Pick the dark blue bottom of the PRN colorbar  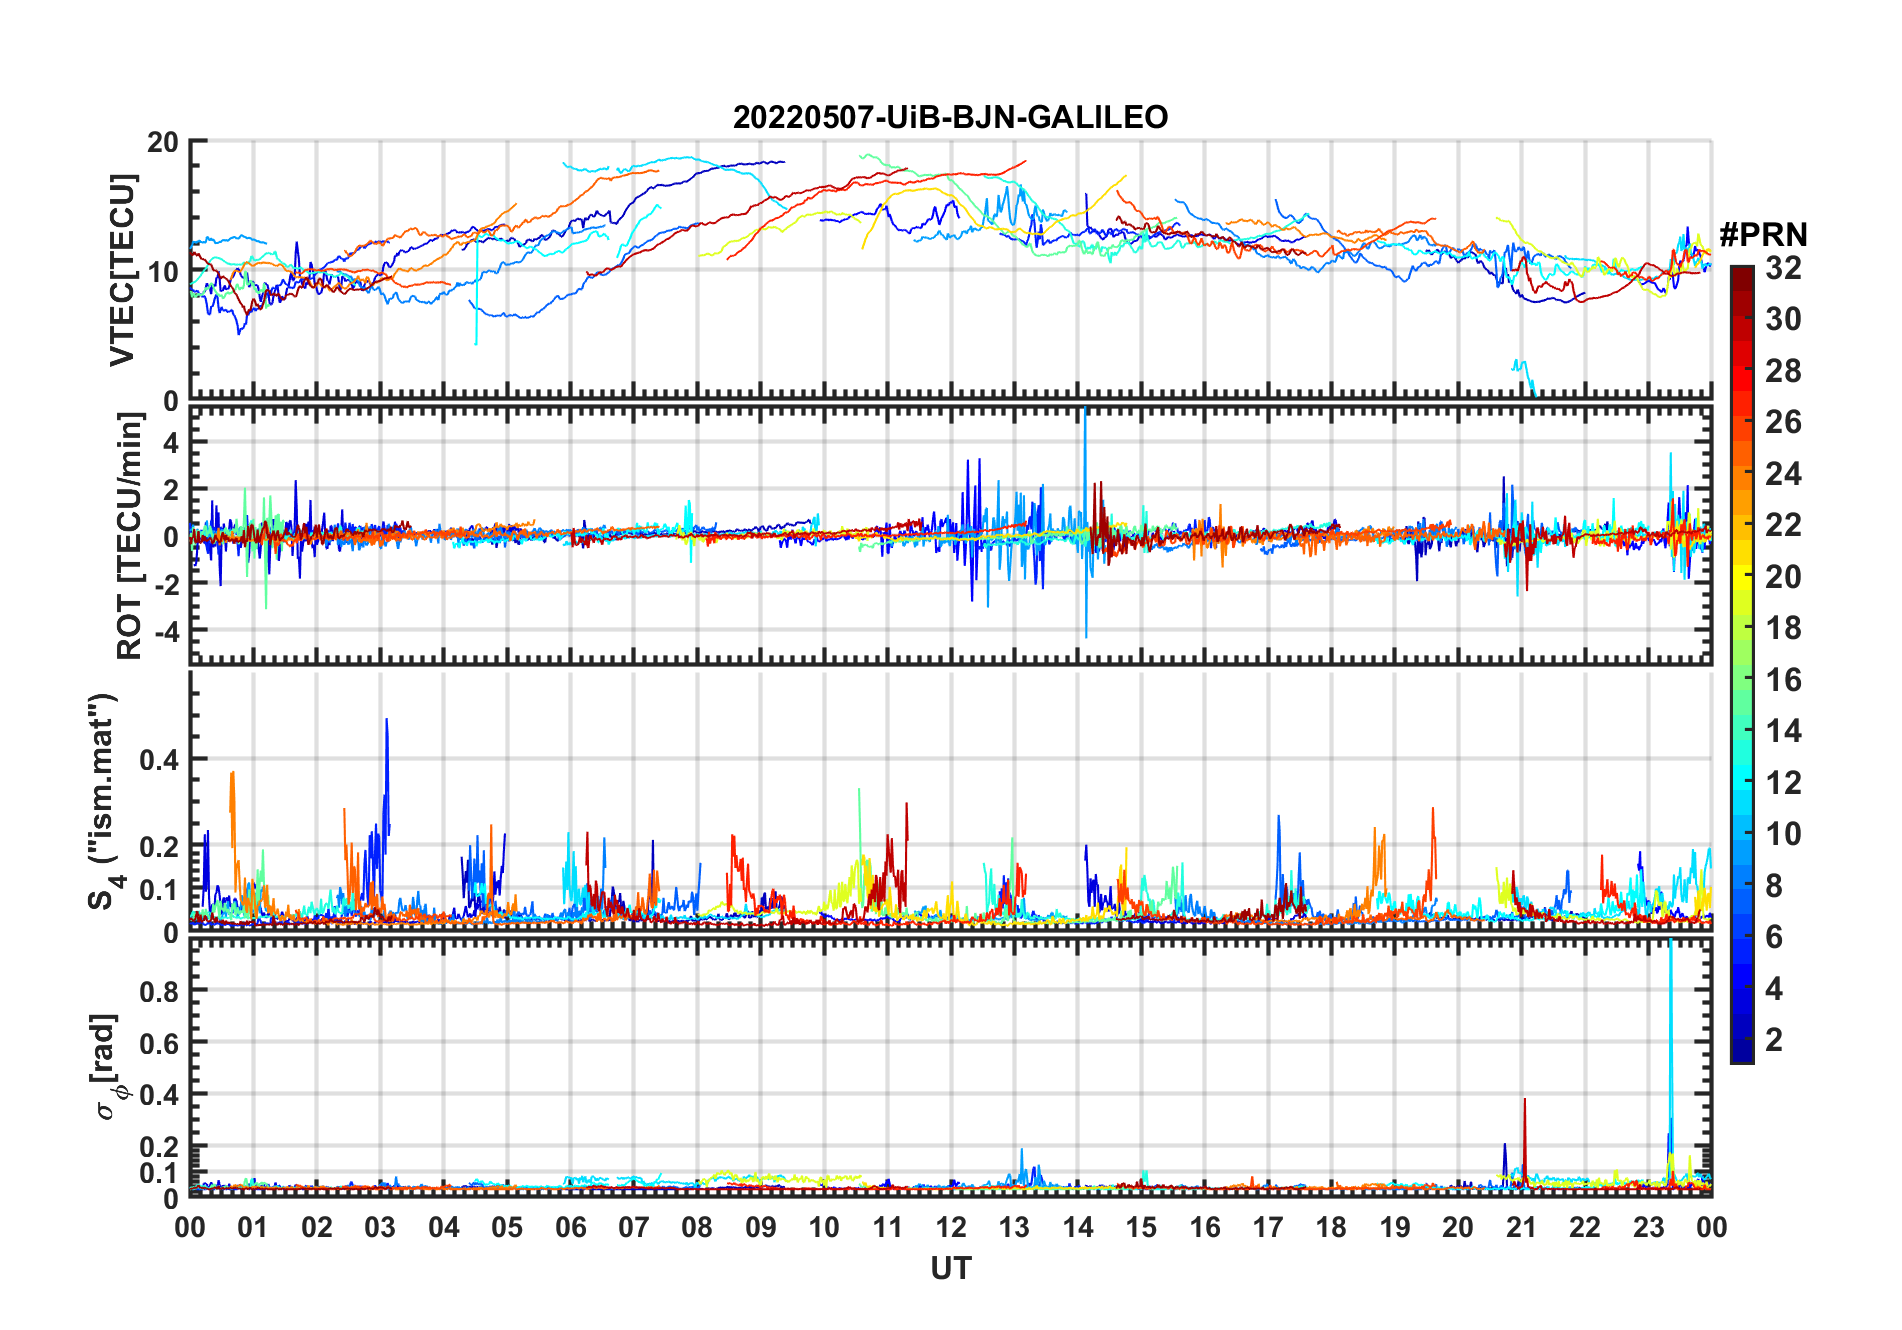[1742, 1054]
